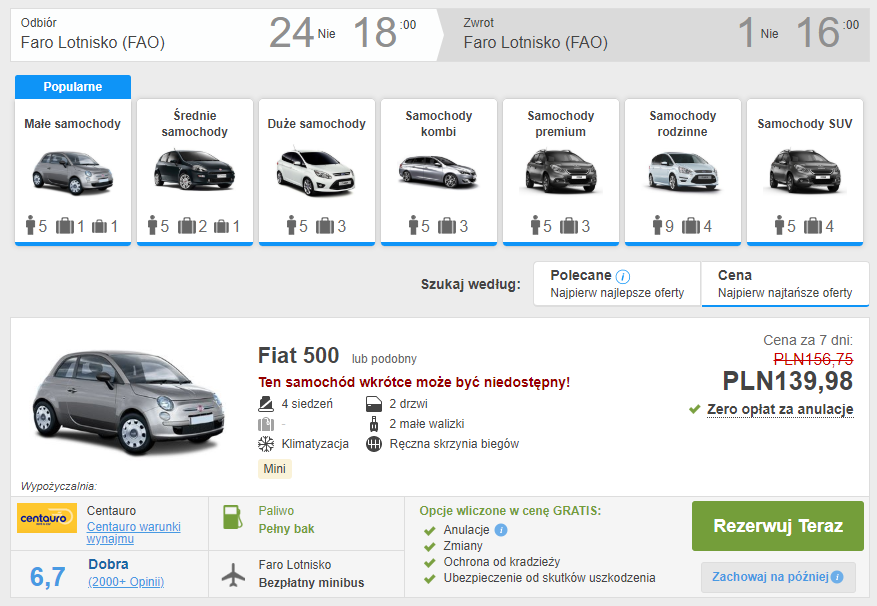Image resolution: width=877 pixels, height=606 pixels.
Task: Open the Zachowaj na później info icon
Action: (837, 577)
